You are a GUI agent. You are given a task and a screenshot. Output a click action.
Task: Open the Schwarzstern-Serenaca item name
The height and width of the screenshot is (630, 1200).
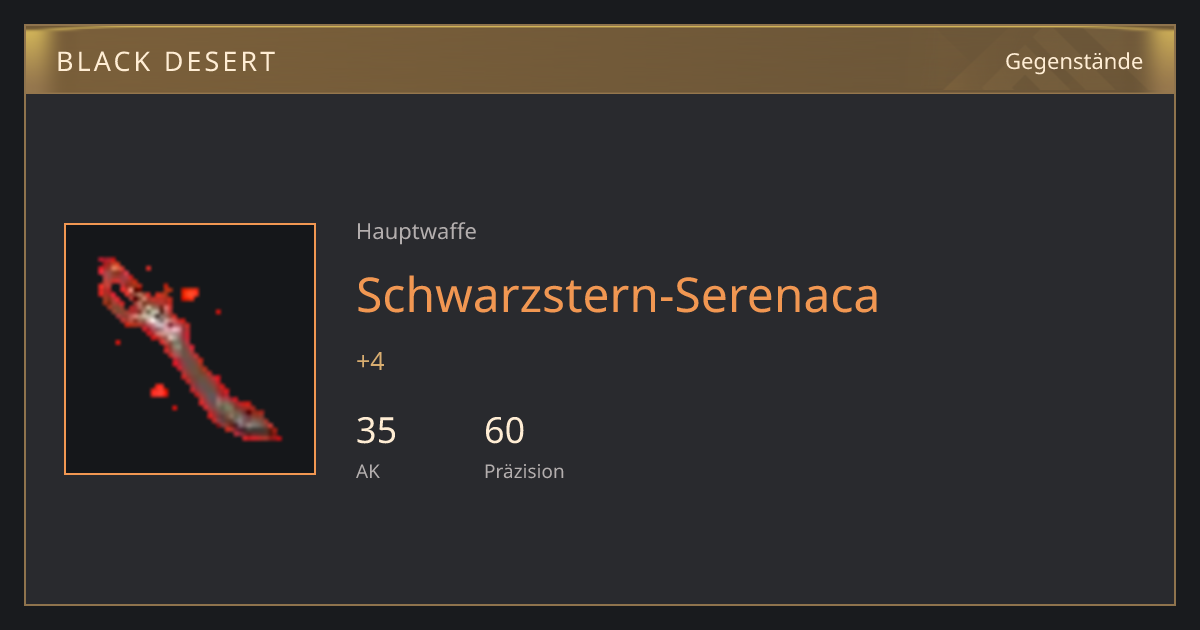pos(617,295)
